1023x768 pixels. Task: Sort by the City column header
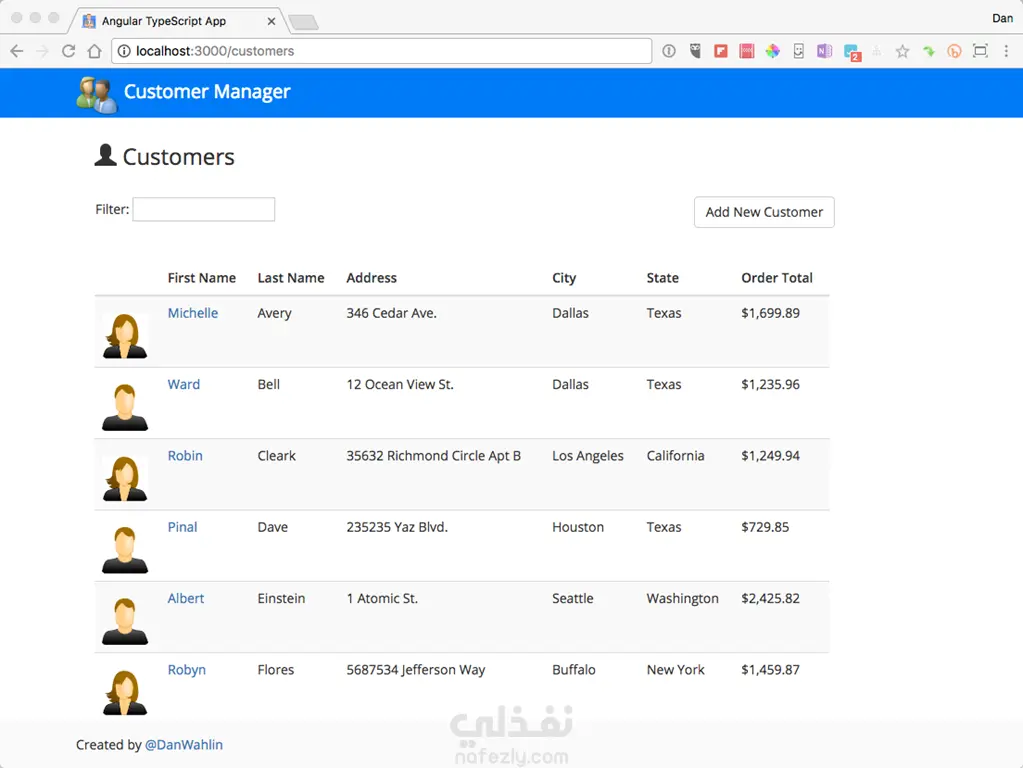[564, 278]
